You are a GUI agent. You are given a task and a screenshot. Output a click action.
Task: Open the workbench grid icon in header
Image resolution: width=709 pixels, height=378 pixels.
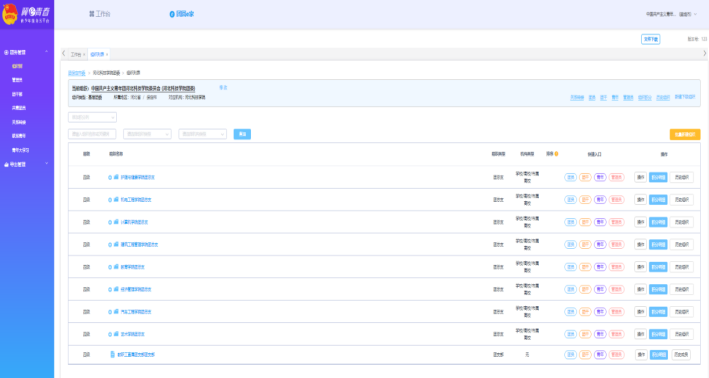click(92, 14)
